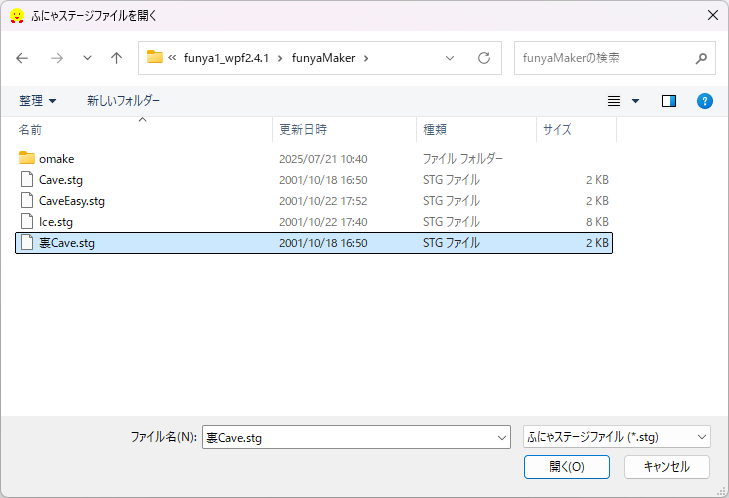Change view layout icon
Image resolution: width=729 pixels, height=498 pixels.
(614, 101)
